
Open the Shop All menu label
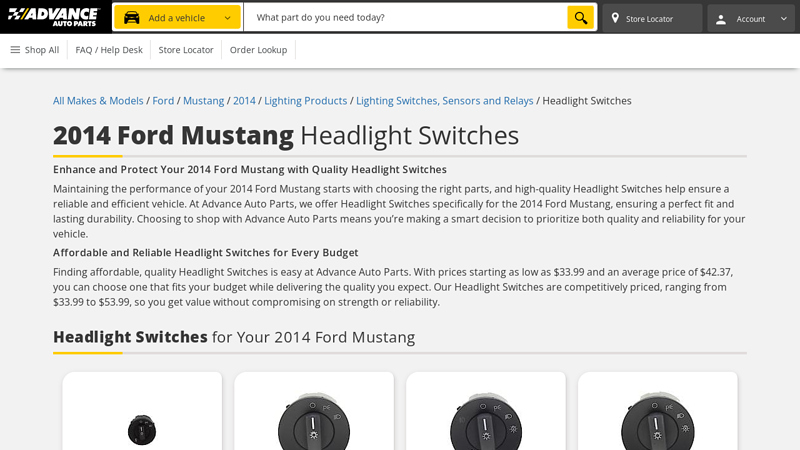[x=42, y=50]
